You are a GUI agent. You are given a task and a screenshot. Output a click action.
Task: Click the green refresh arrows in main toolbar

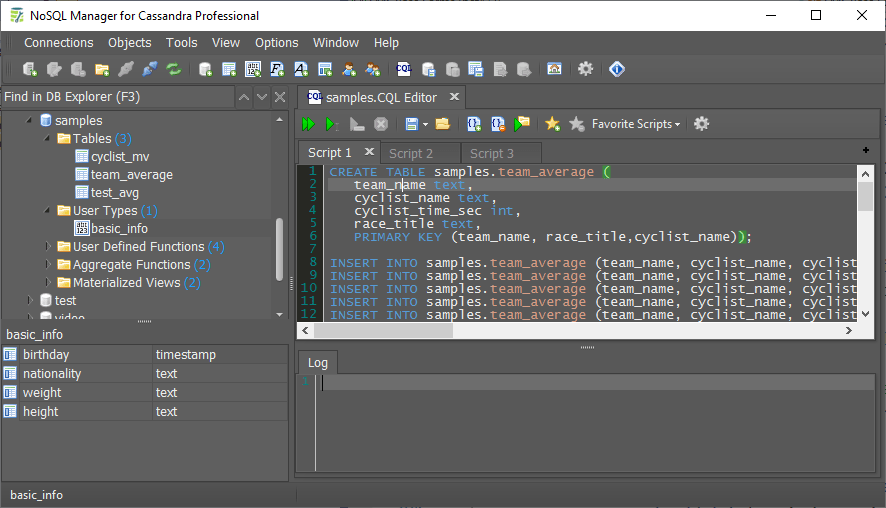tap(174, 69)
